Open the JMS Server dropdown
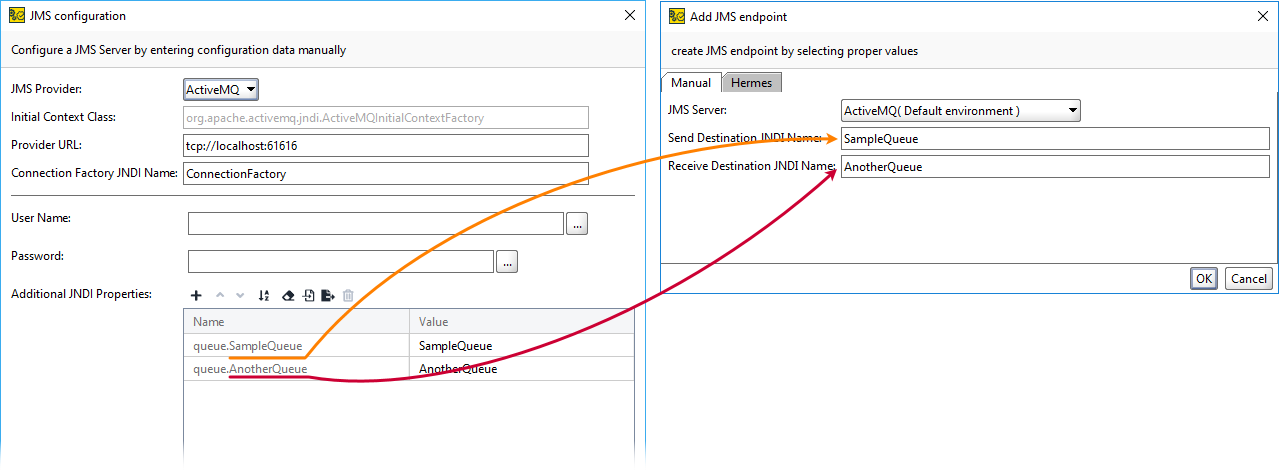The image size is (1279, 471). pos(961,110)
